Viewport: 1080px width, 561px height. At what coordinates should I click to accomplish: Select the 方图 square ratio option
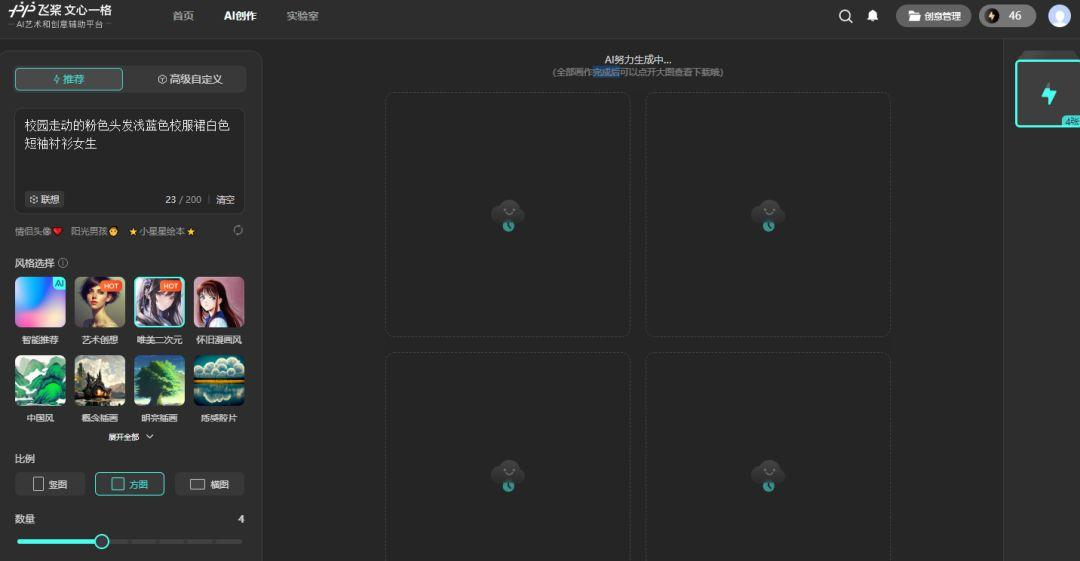point(129,484)
